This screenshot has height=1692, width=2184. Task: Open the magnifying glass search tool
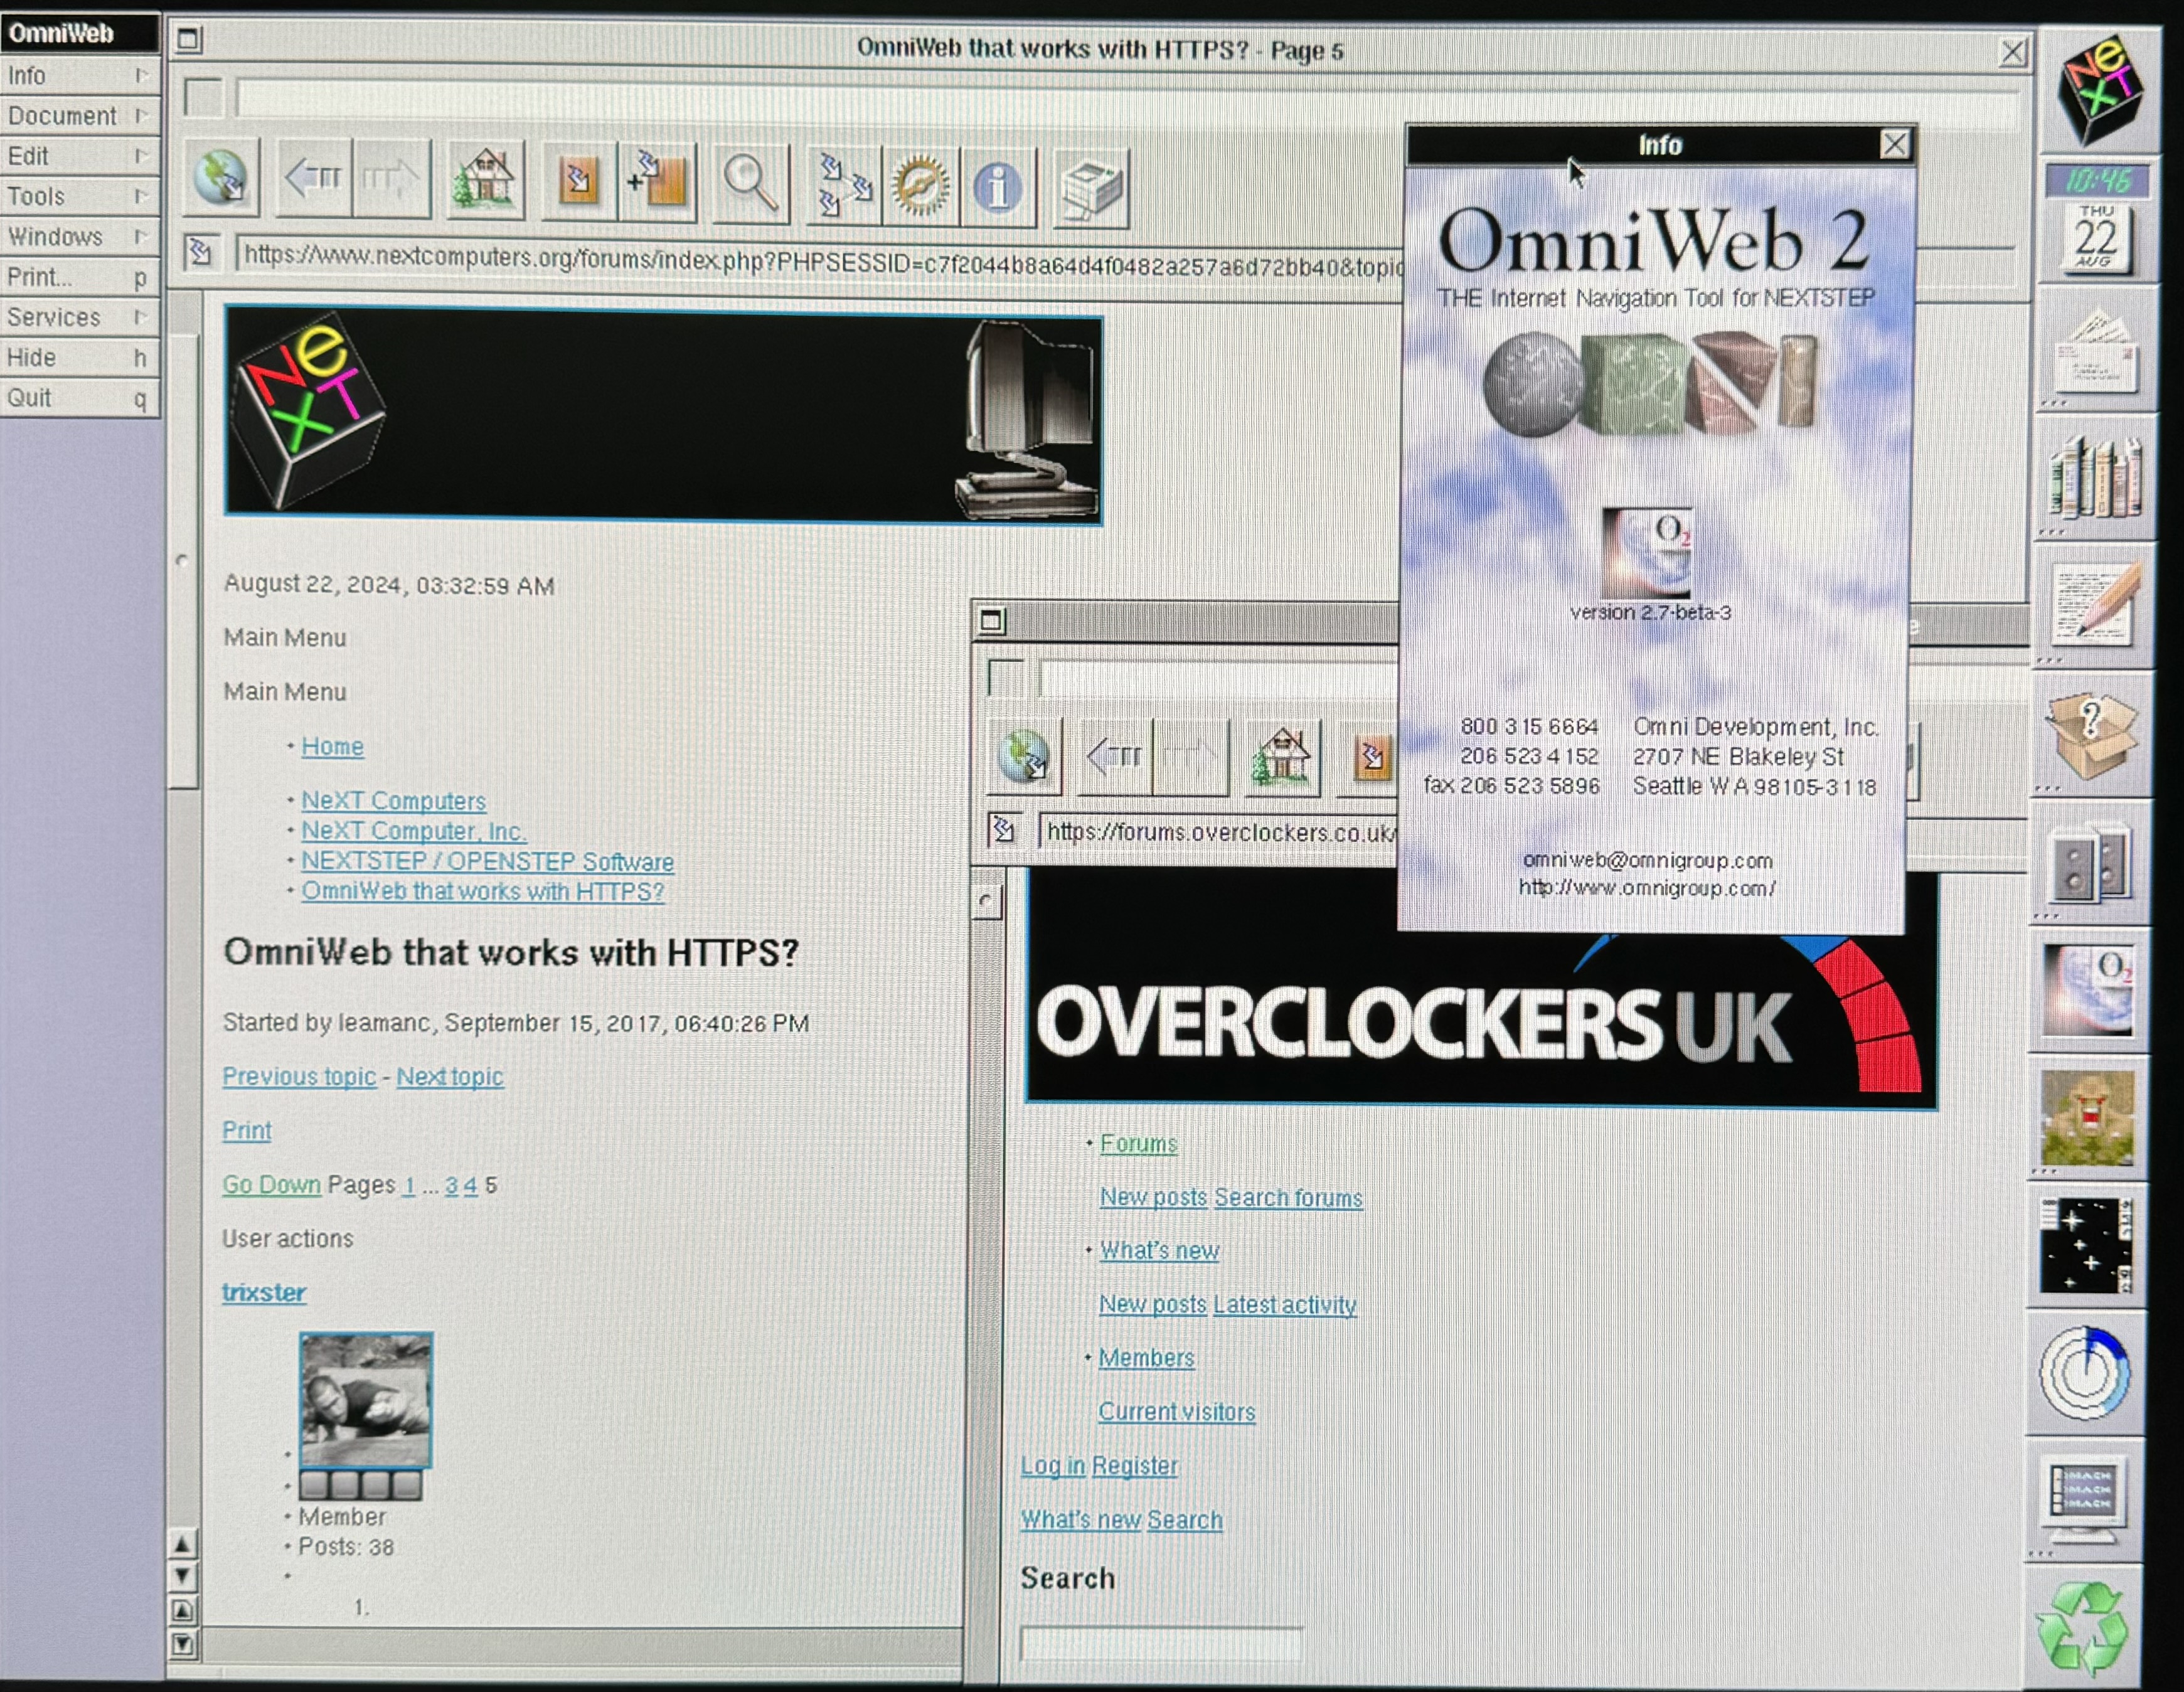tap(750, 184)
